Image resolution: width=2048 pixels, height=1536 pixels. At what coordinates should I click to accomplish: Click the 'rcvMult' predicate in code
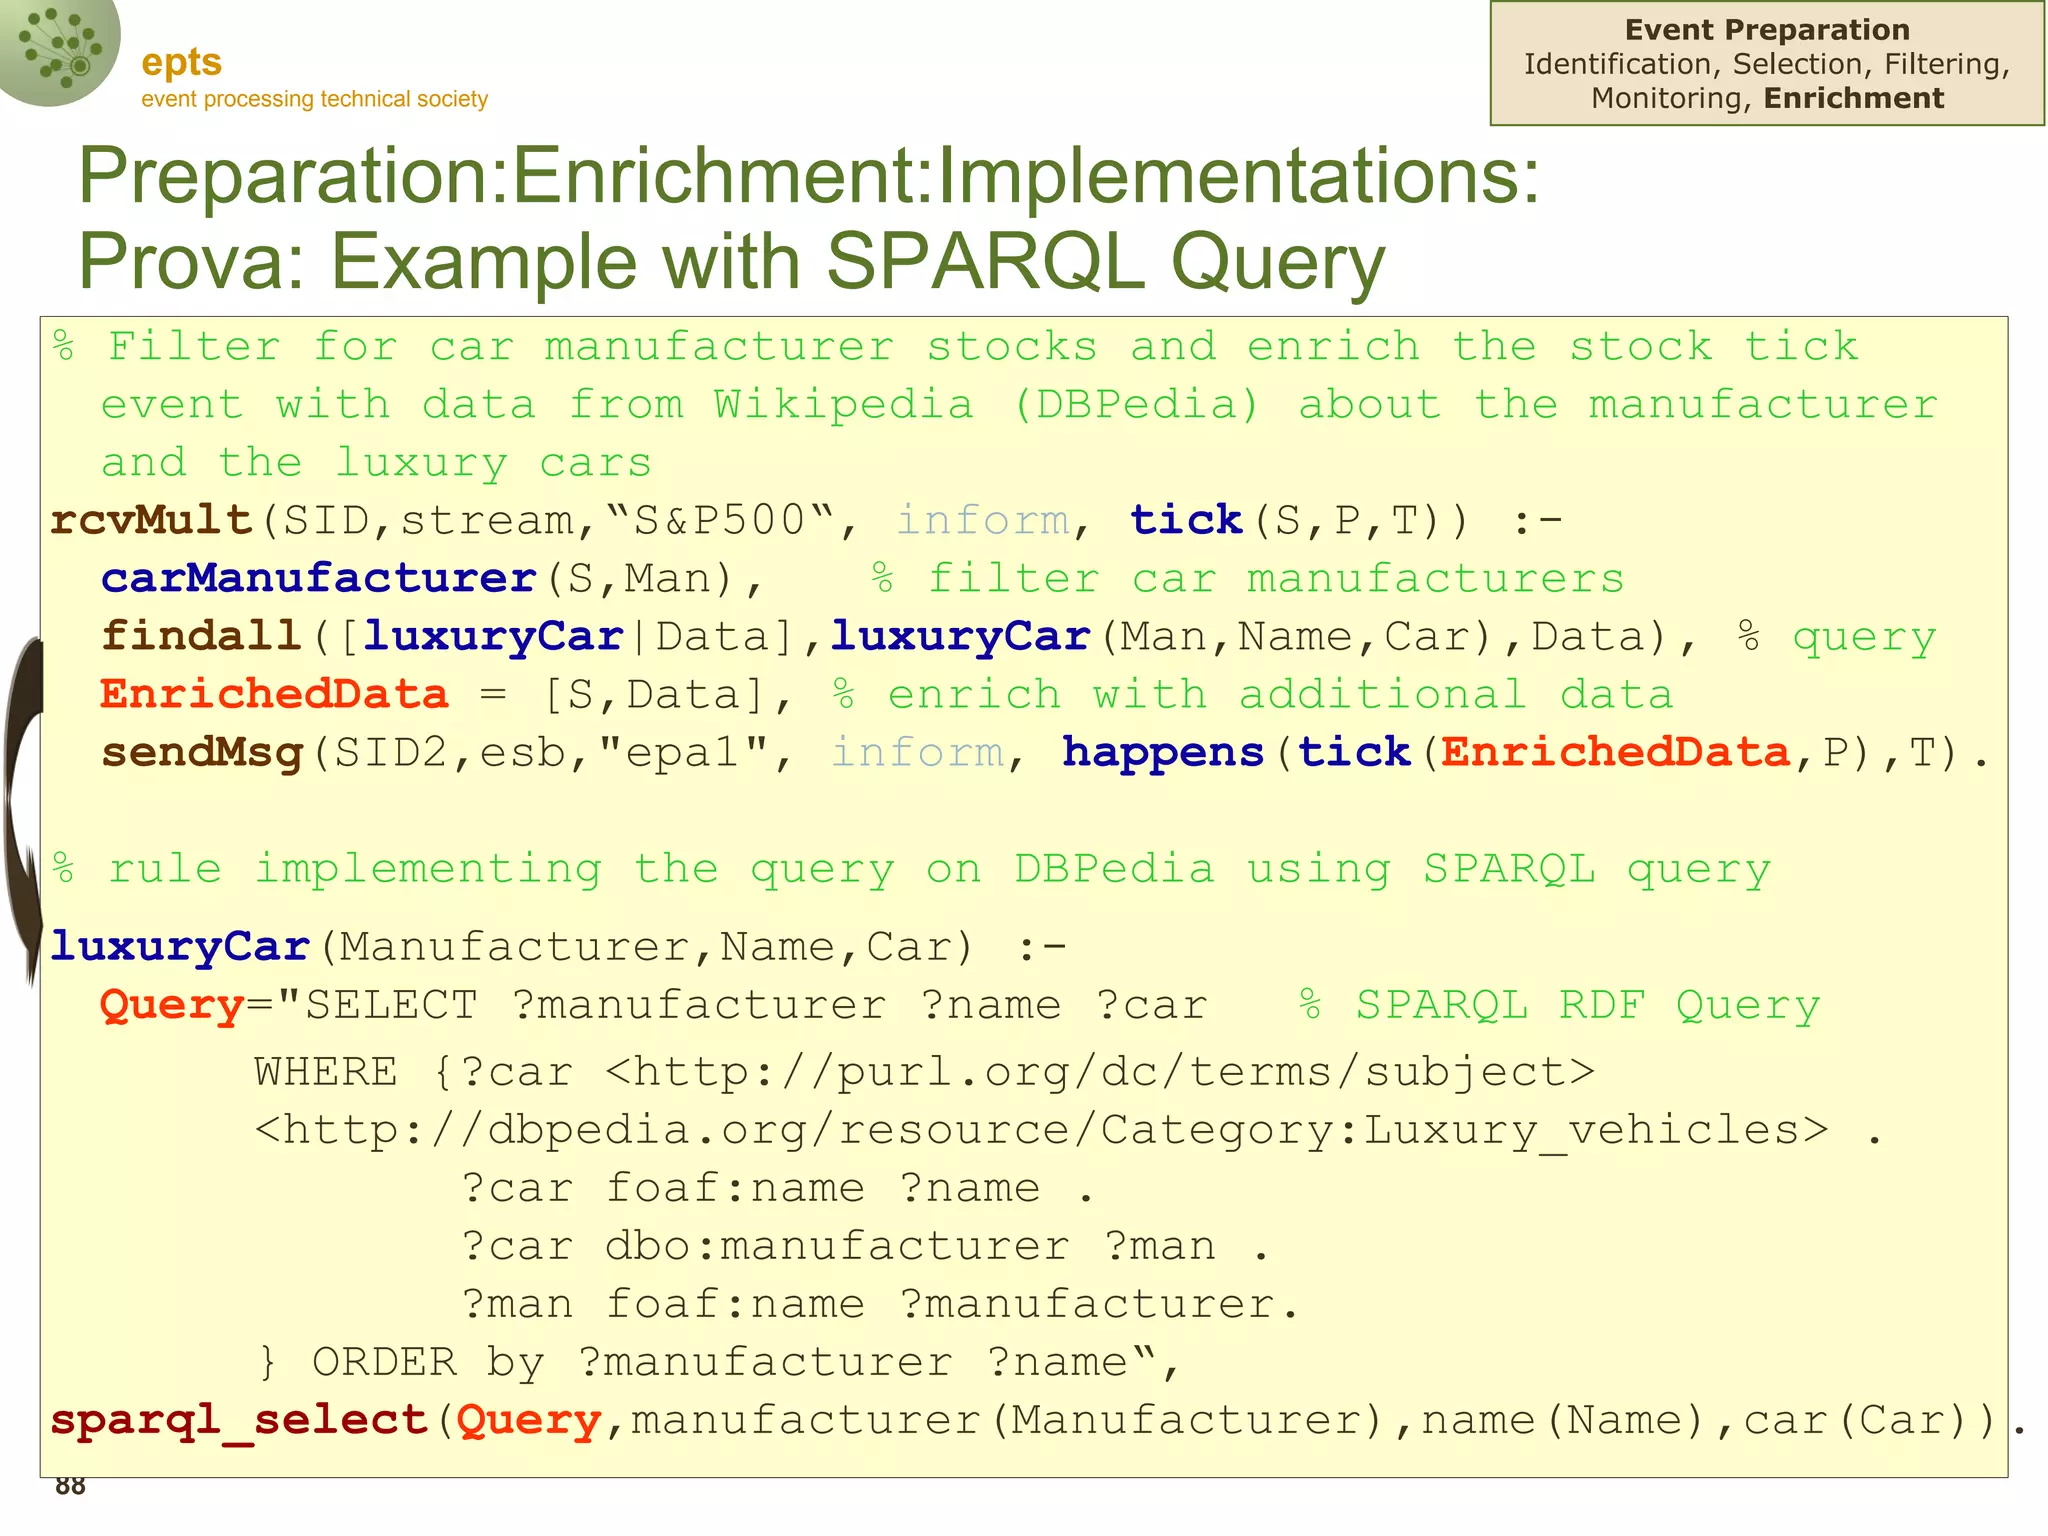pos(151,520)
